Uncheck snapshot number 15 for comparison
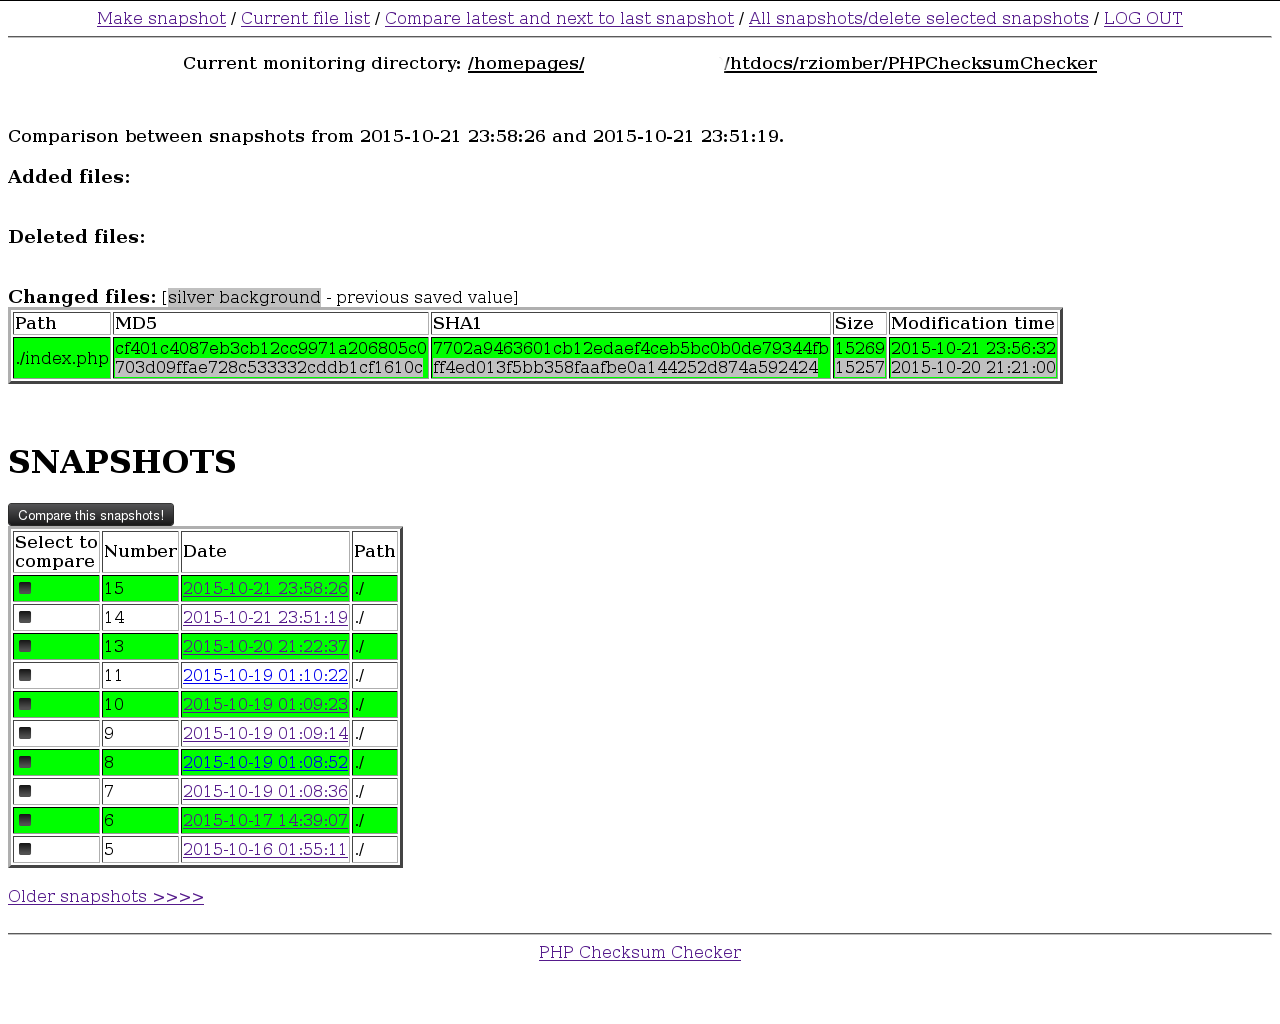 click(24, 588)
